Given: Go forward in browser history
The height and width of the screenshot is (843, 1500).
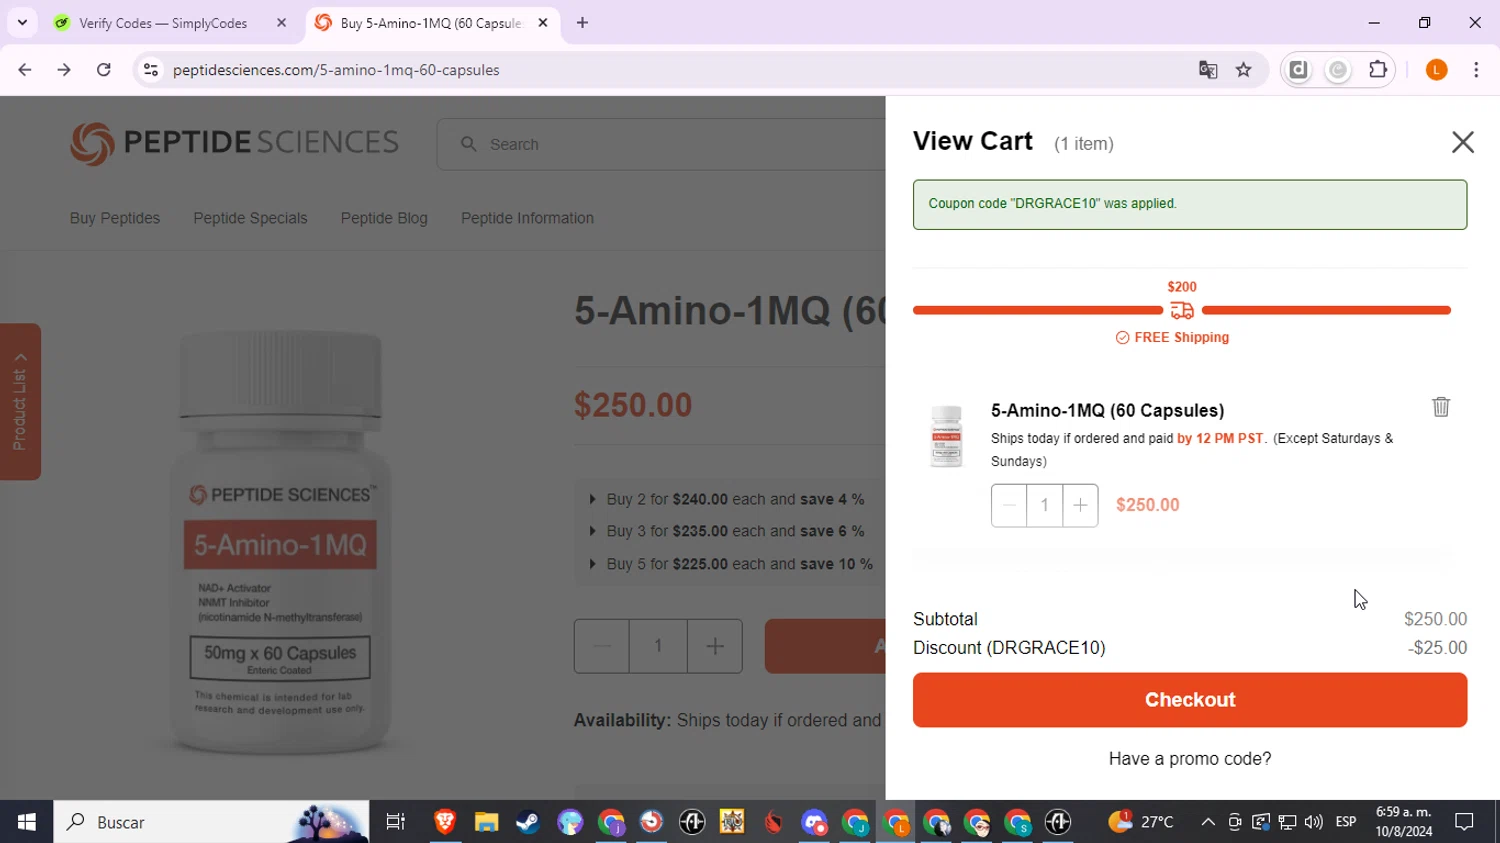Looking at the screenshot, I should pos(64,70).
